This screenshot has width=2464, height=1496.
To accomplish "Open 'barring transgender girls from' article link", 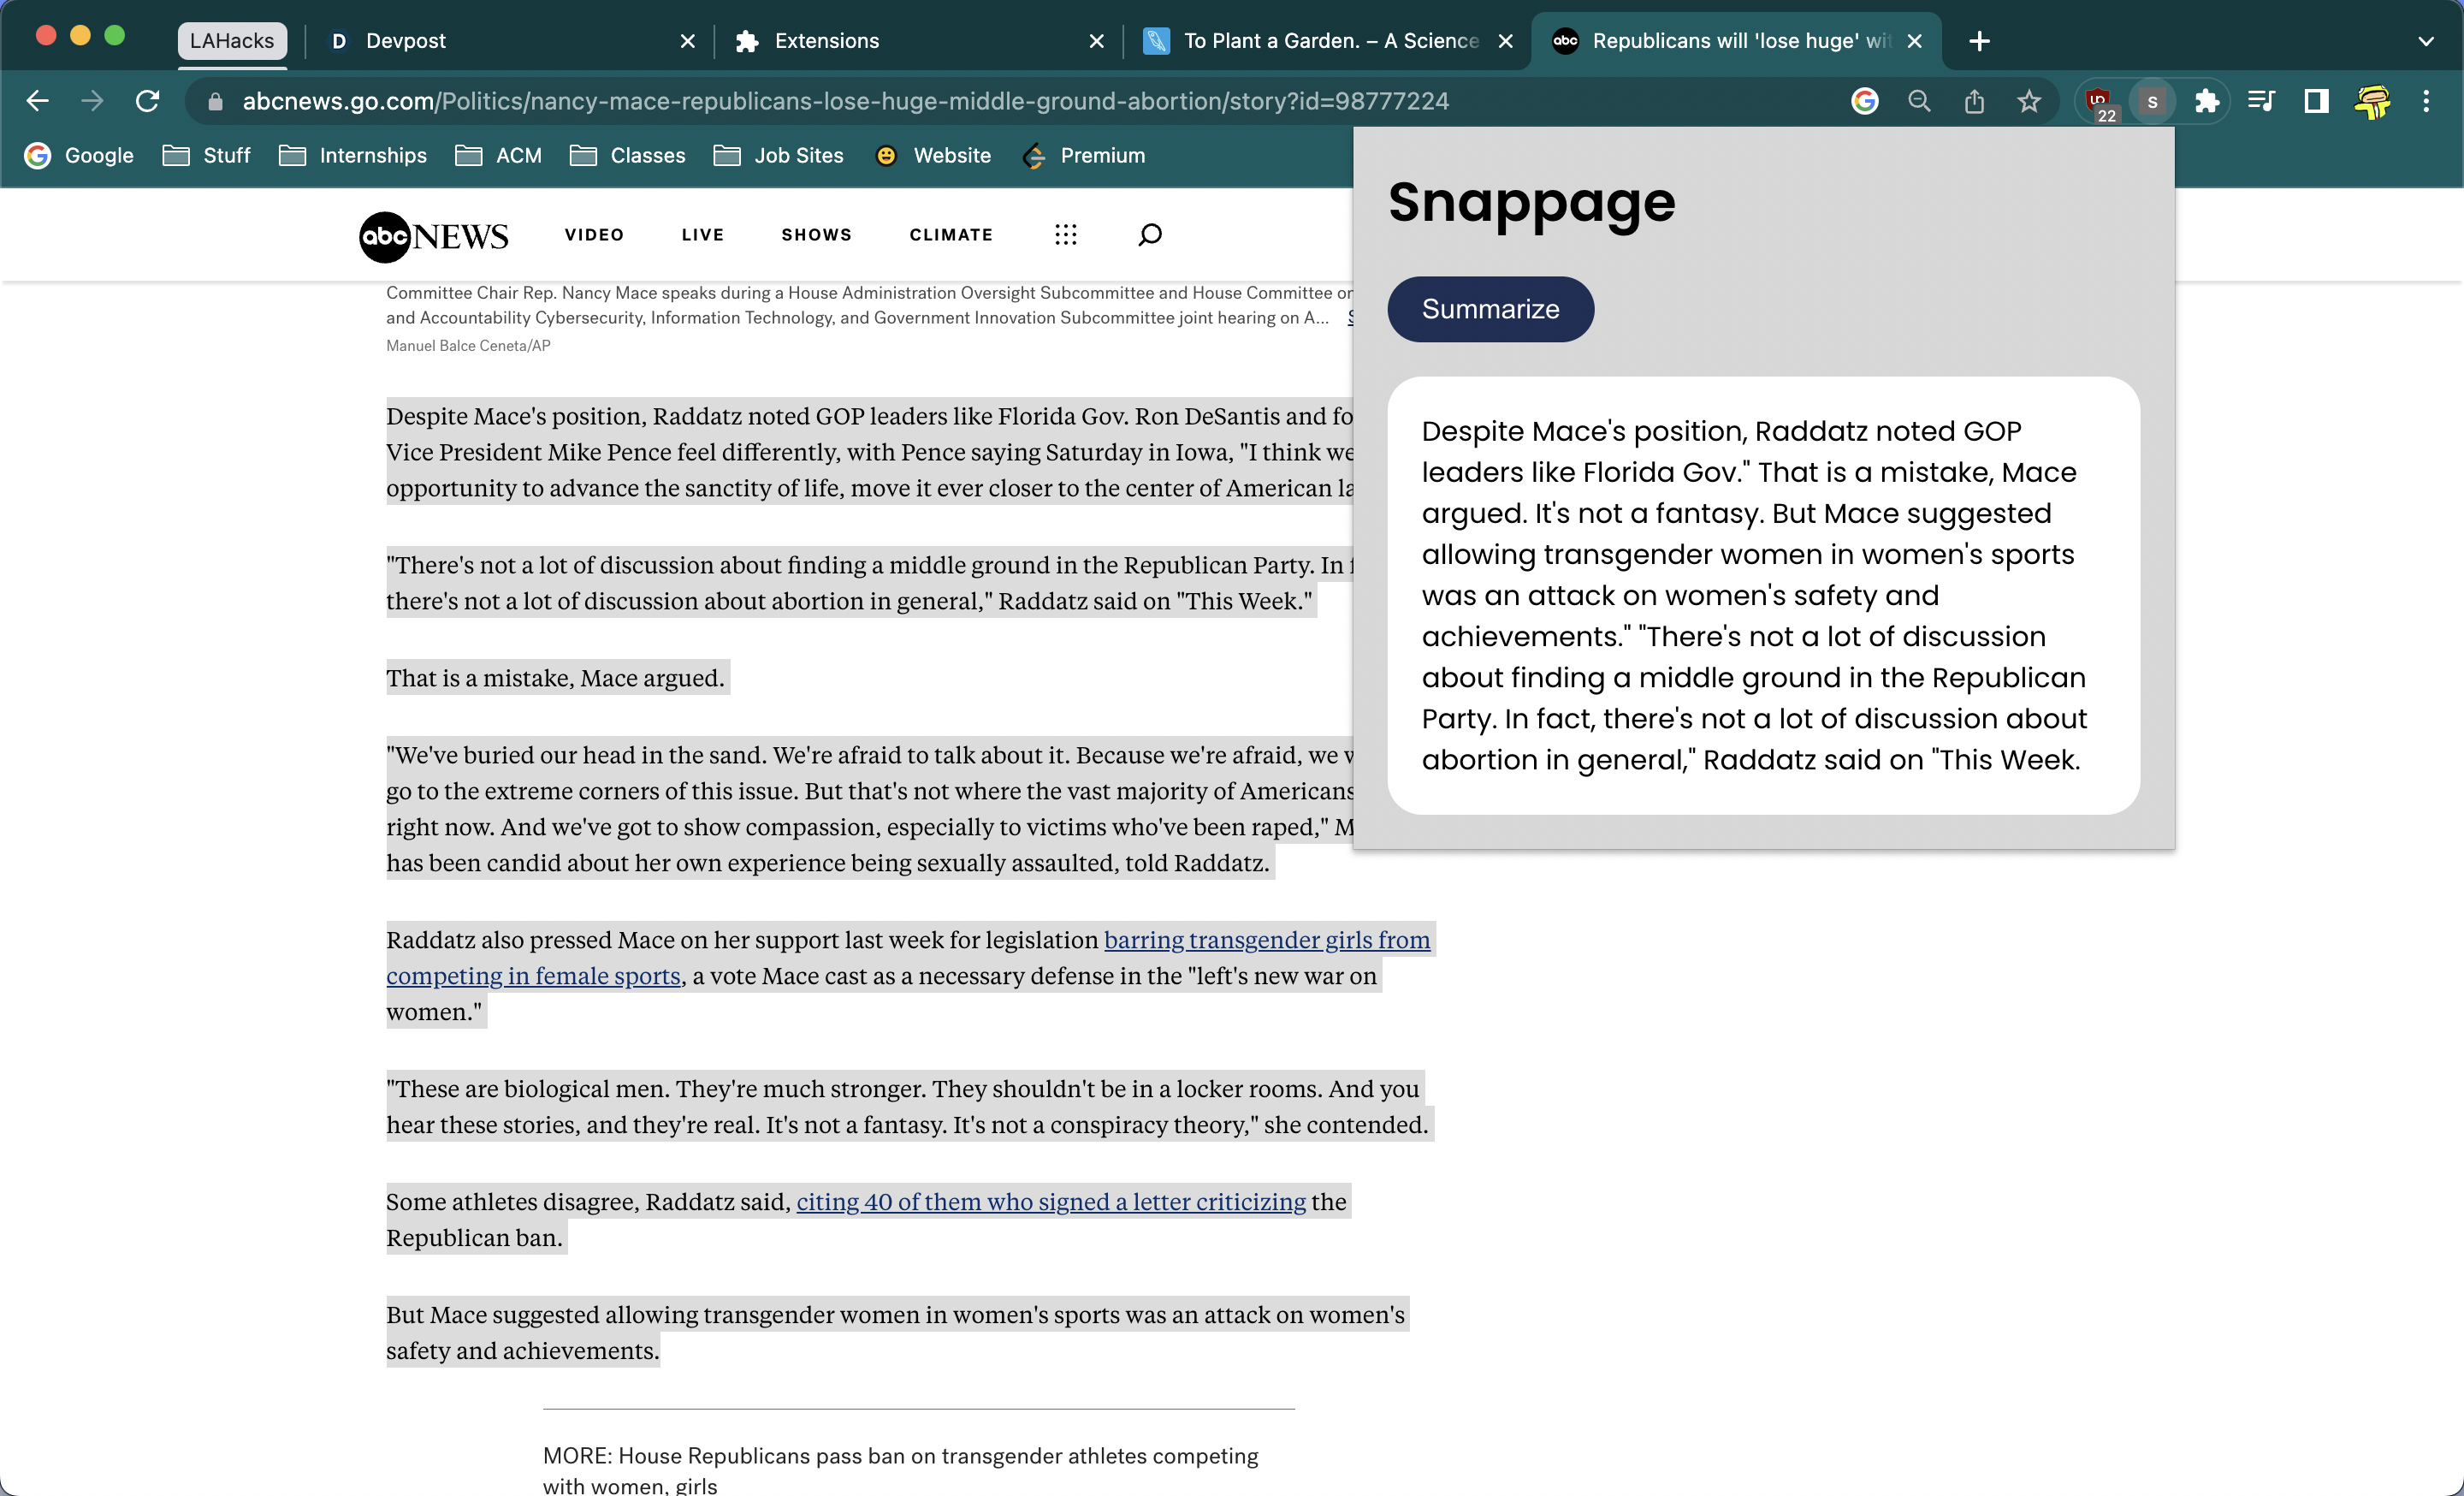I will [x=1266, y=939].
